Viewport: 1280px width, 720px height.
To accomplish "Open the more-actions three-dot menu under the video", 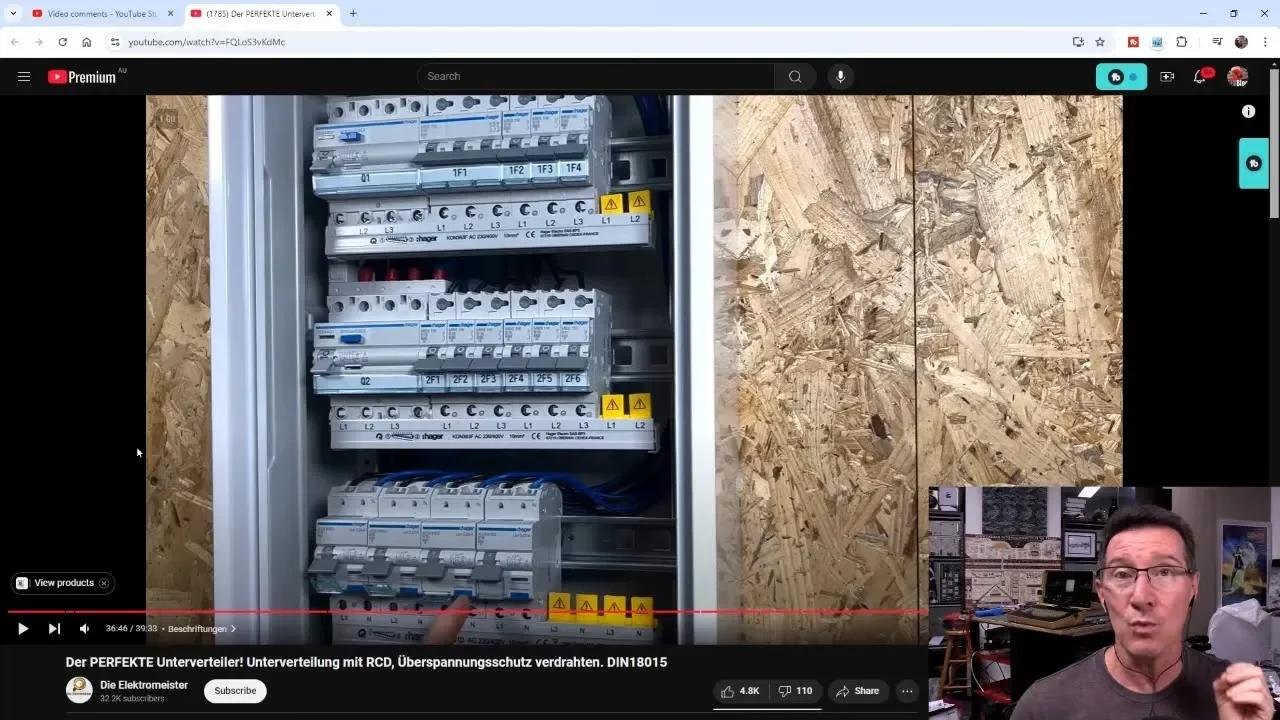I will [x=907, y=691].
